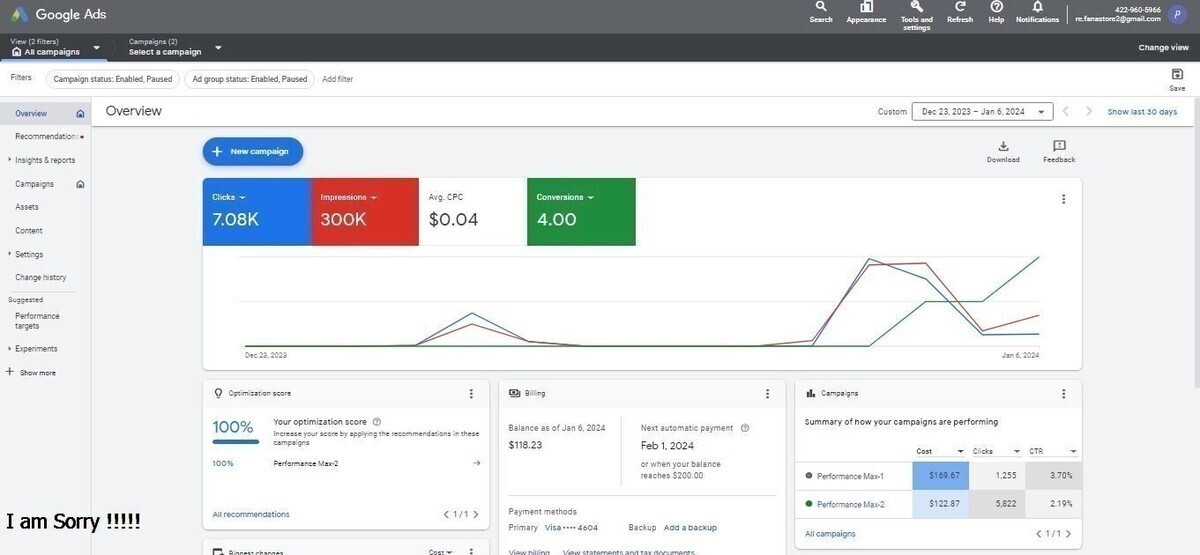Open the All recommendations link
The width and height of the screenshot is (1200, 555).
click(x=251, y=514)
